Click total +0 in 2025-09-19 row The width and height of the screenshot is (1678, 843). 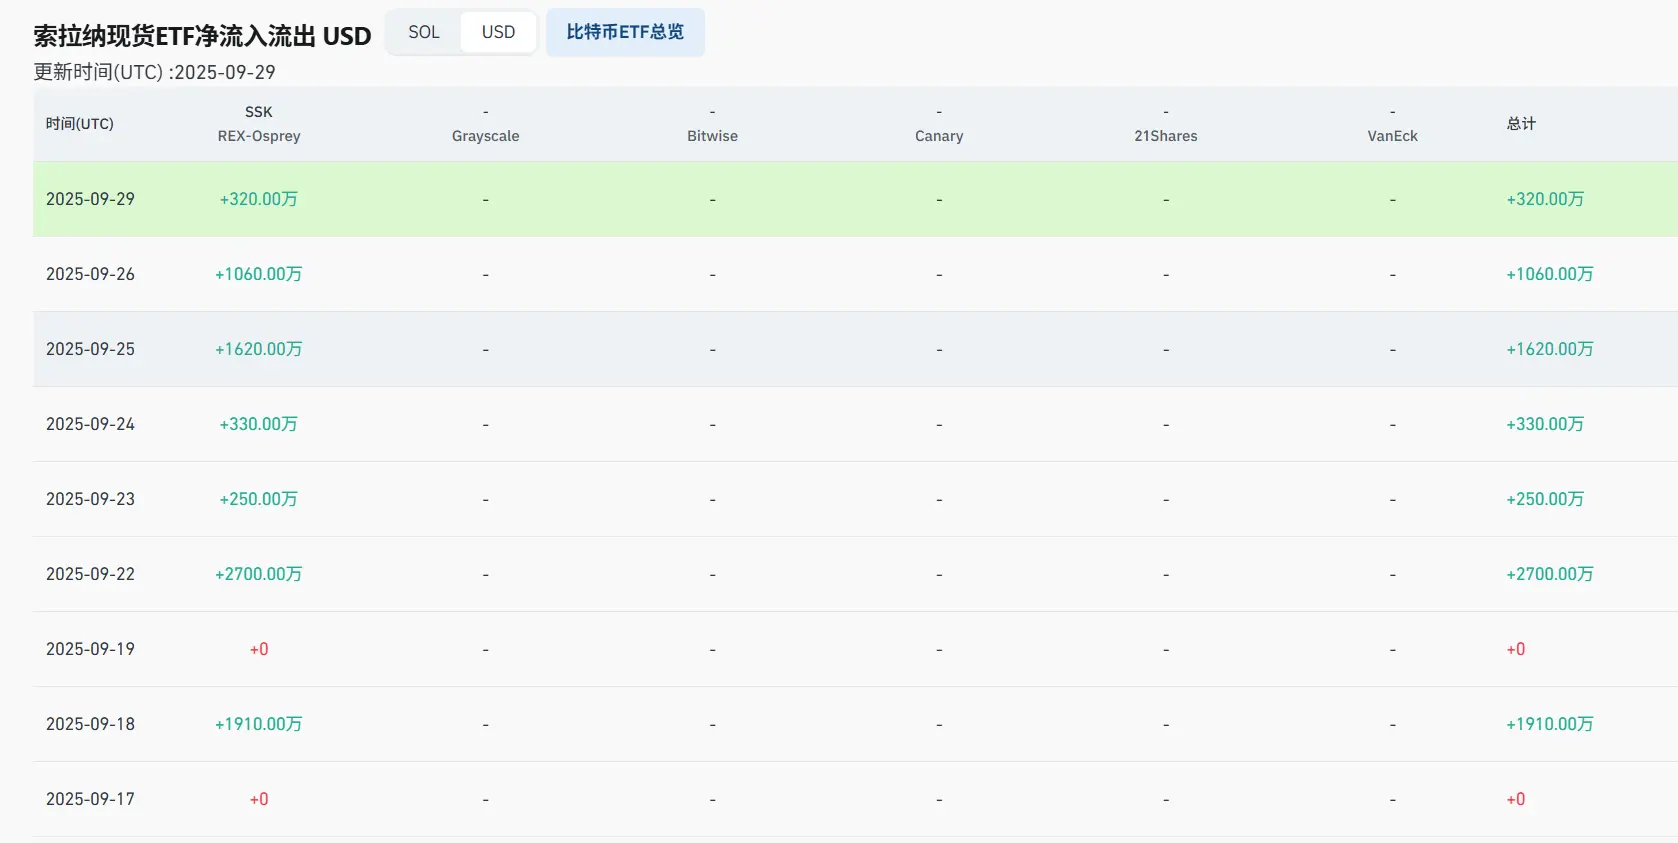1516,649
